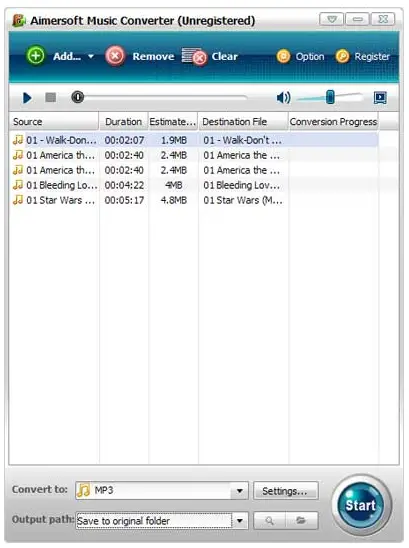Click the Register key icon
Viewport: 409px width, 548px height.
(x=342, y=56)
